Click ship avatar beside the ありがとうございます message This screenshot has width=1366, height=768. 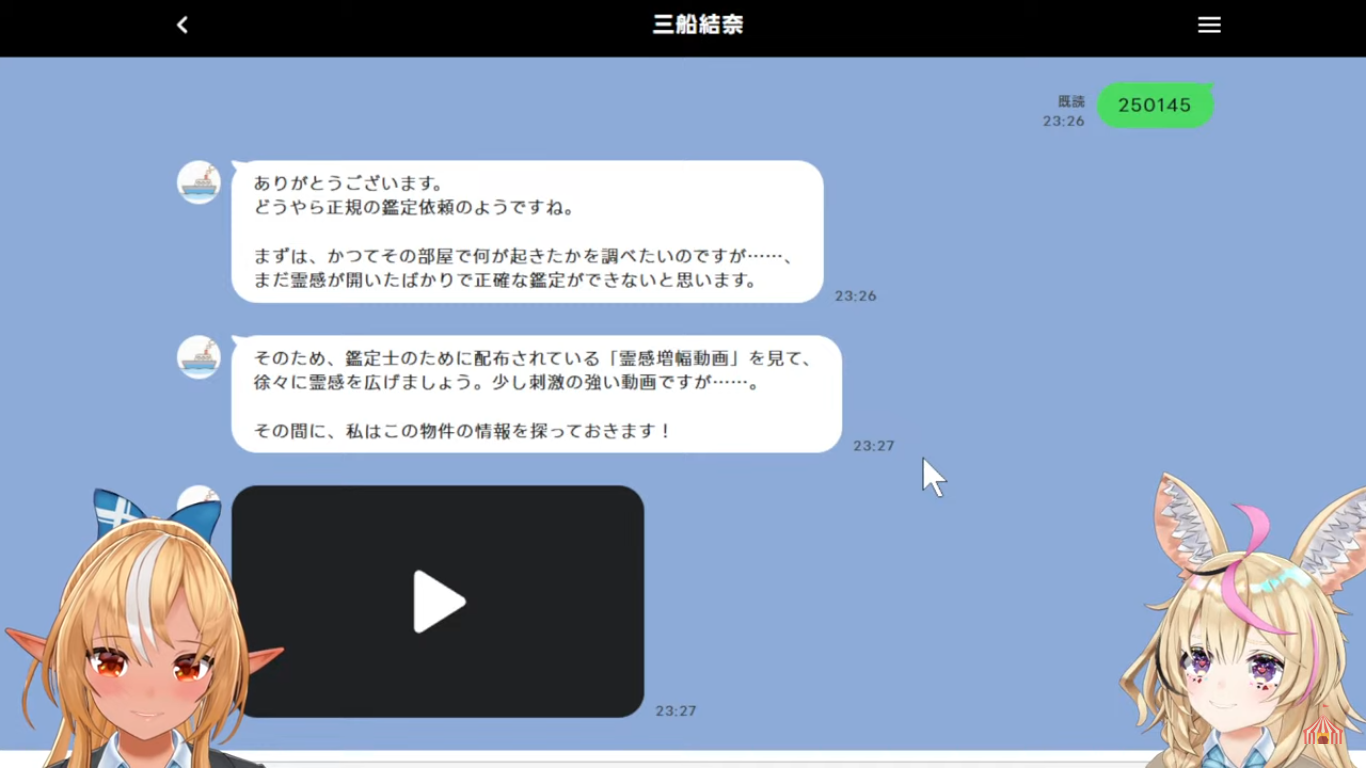199,182
